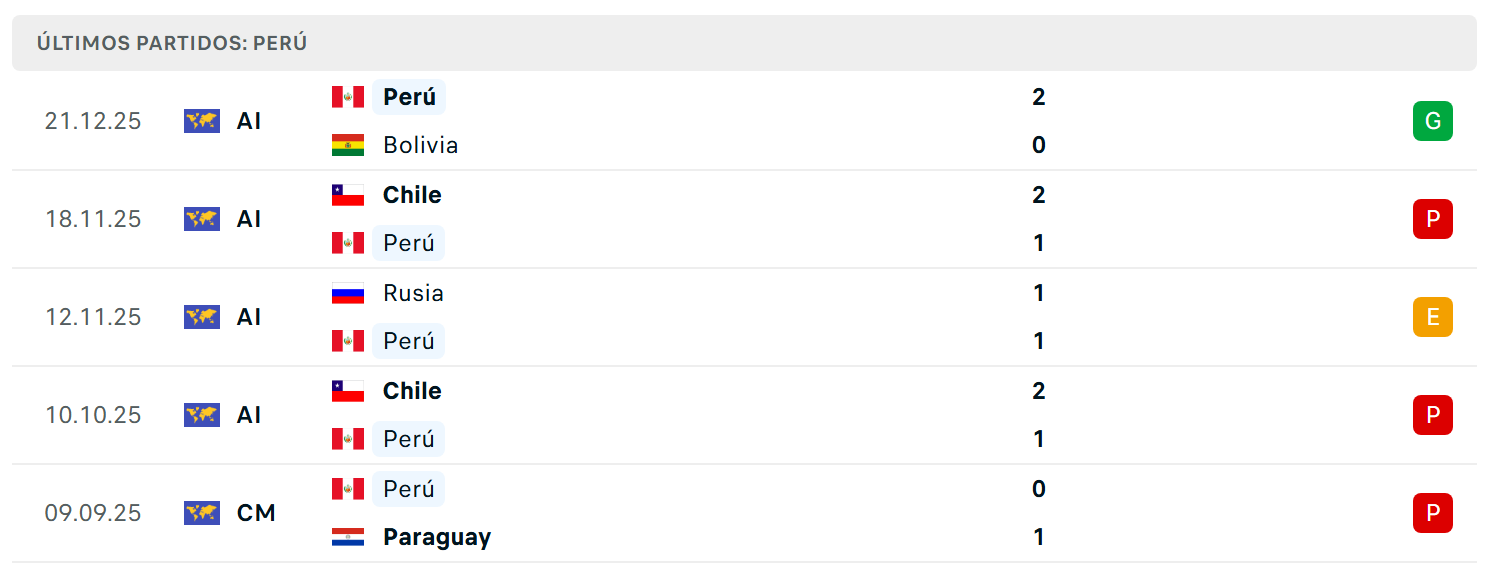Click the Russia flag icon

tap(348, 293)
